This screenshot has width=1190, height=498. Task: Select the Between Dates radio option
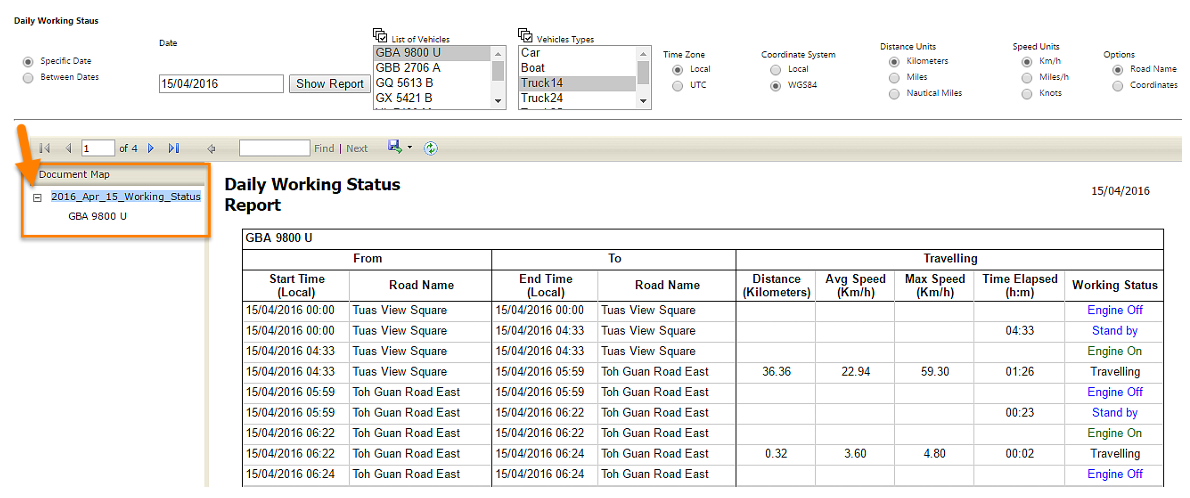[x=28, y=77]
